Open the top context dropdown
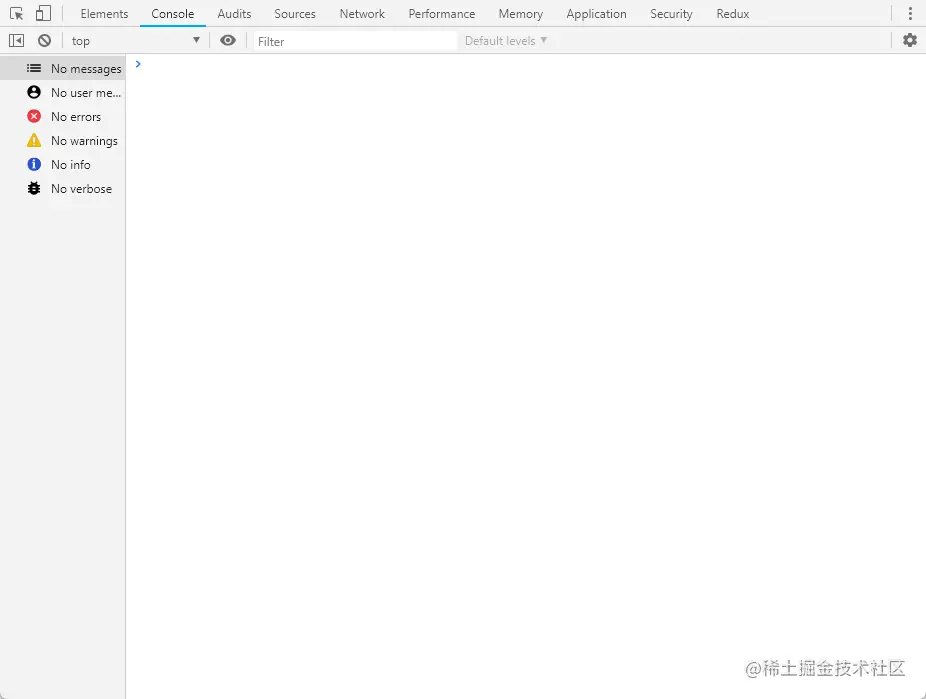 pos(135,41)
